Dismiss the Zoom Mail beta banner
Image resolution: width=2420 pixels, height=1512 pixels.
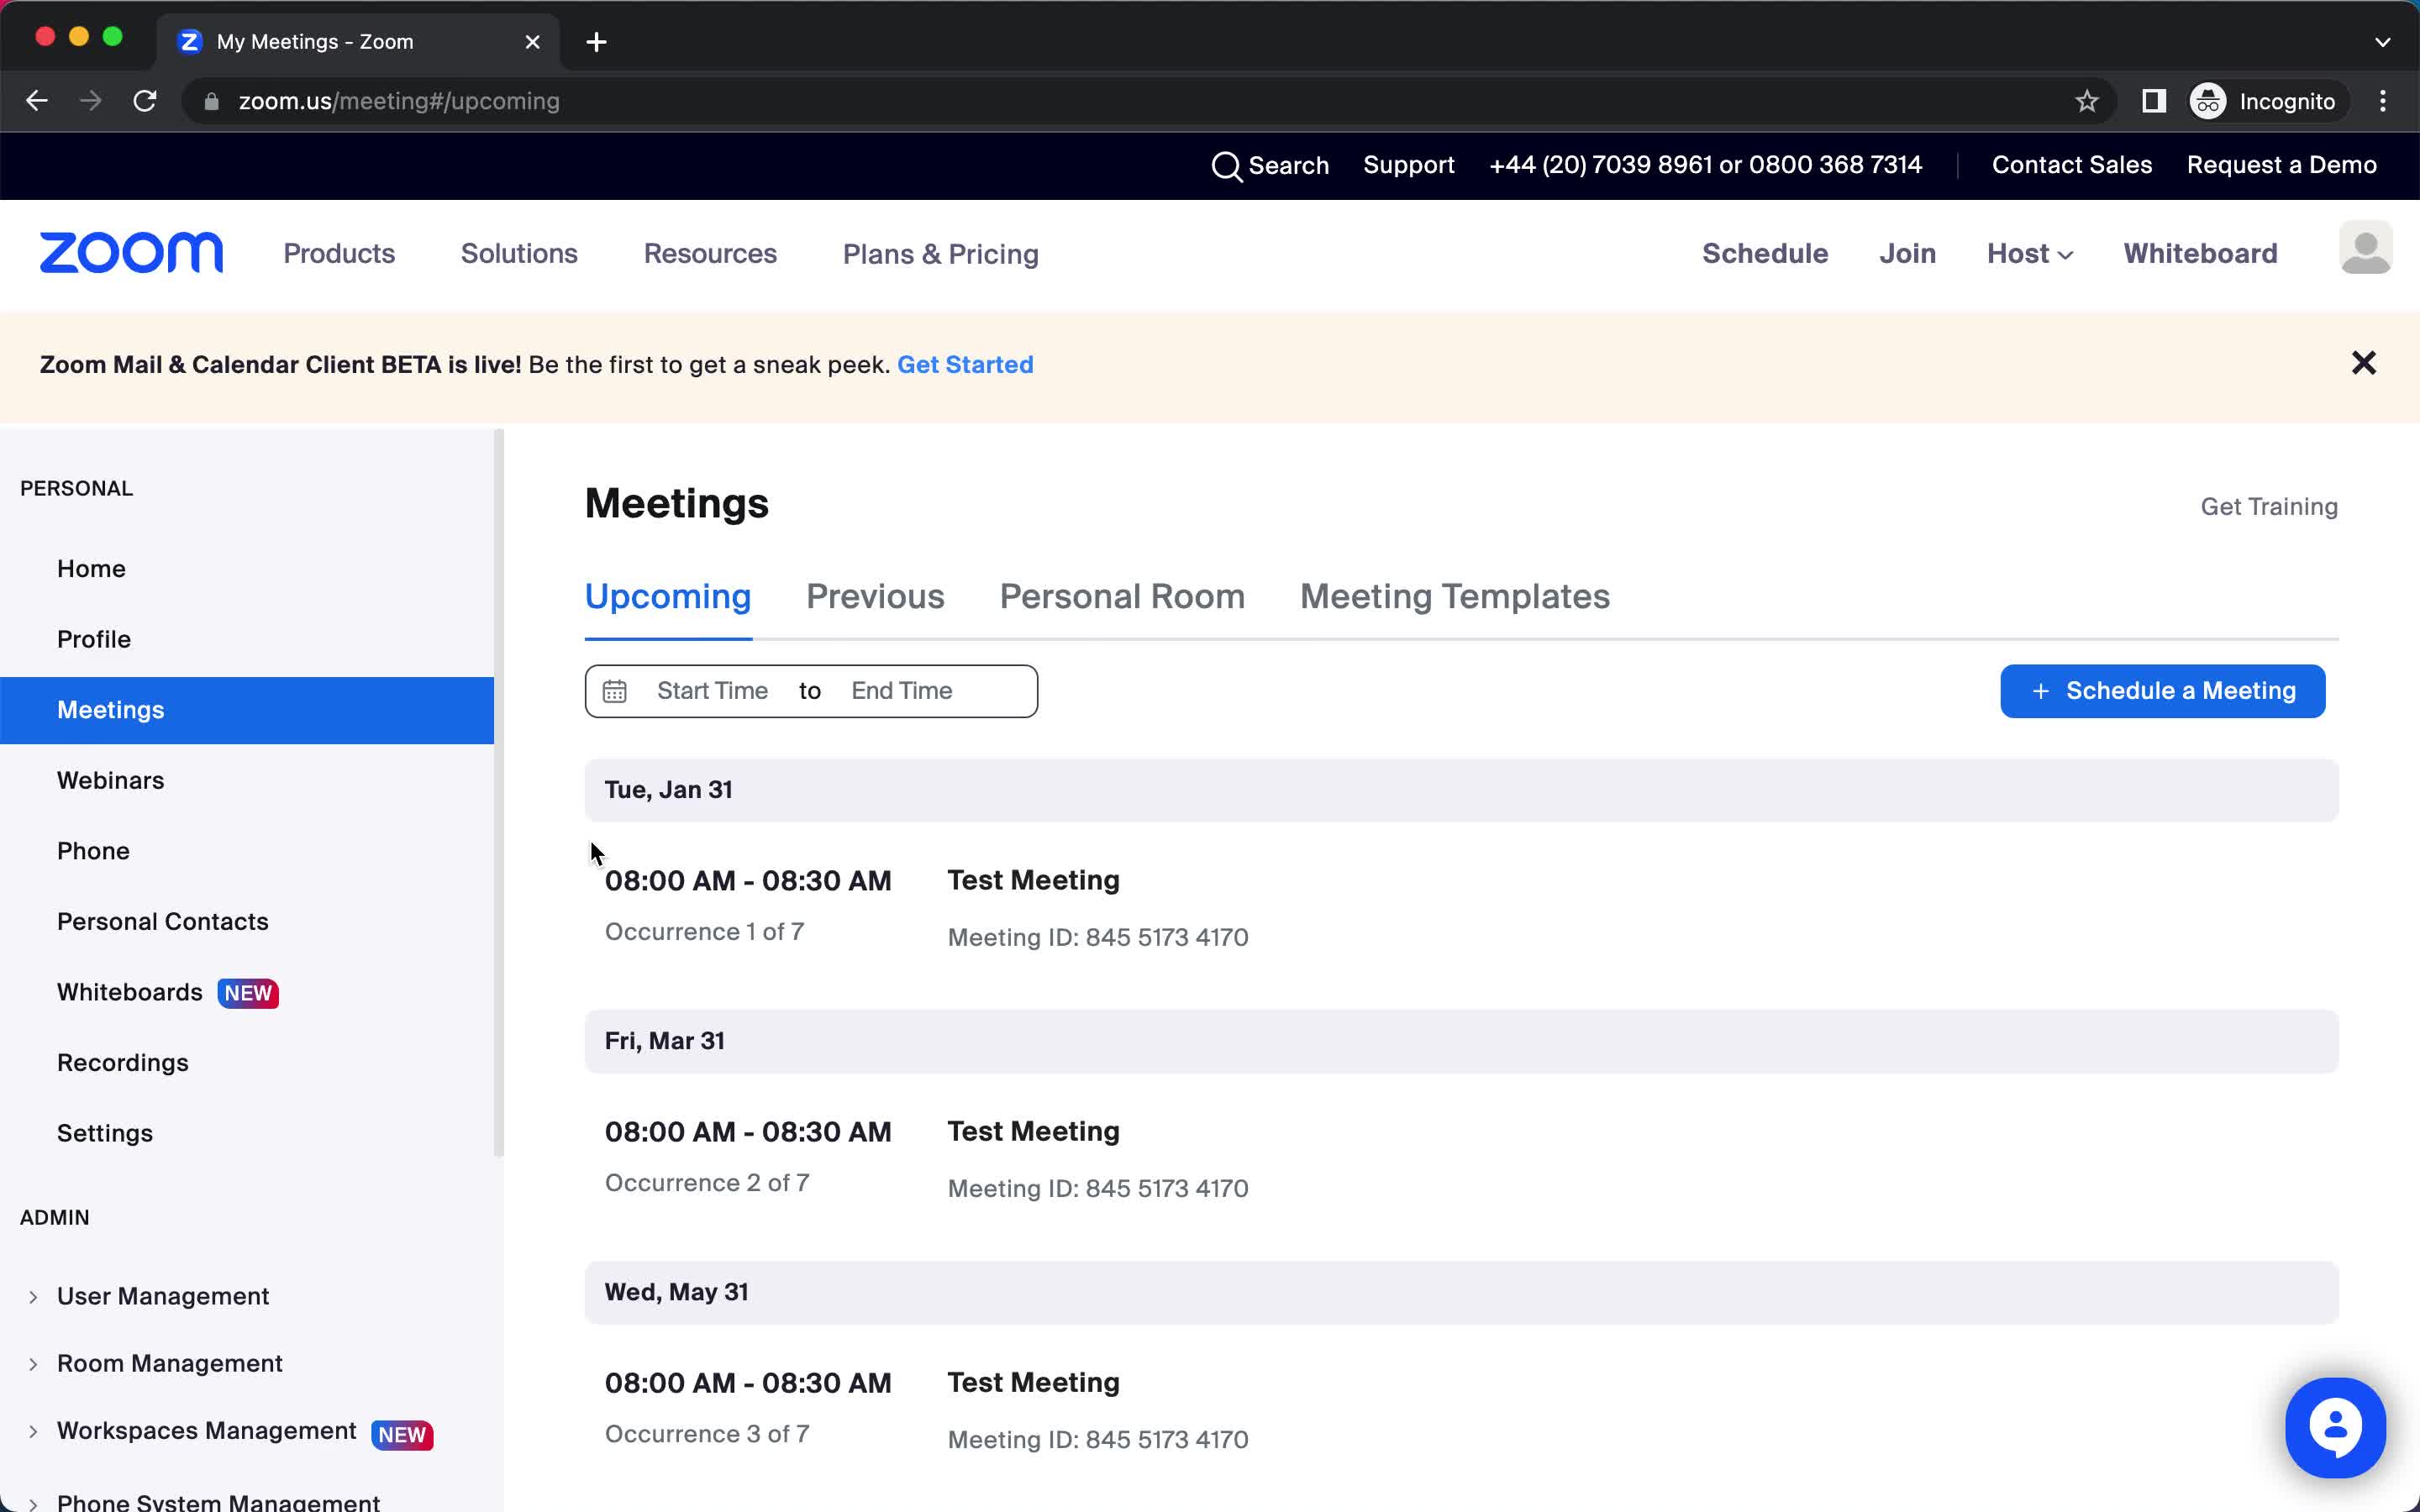[x=2363, y=362]
